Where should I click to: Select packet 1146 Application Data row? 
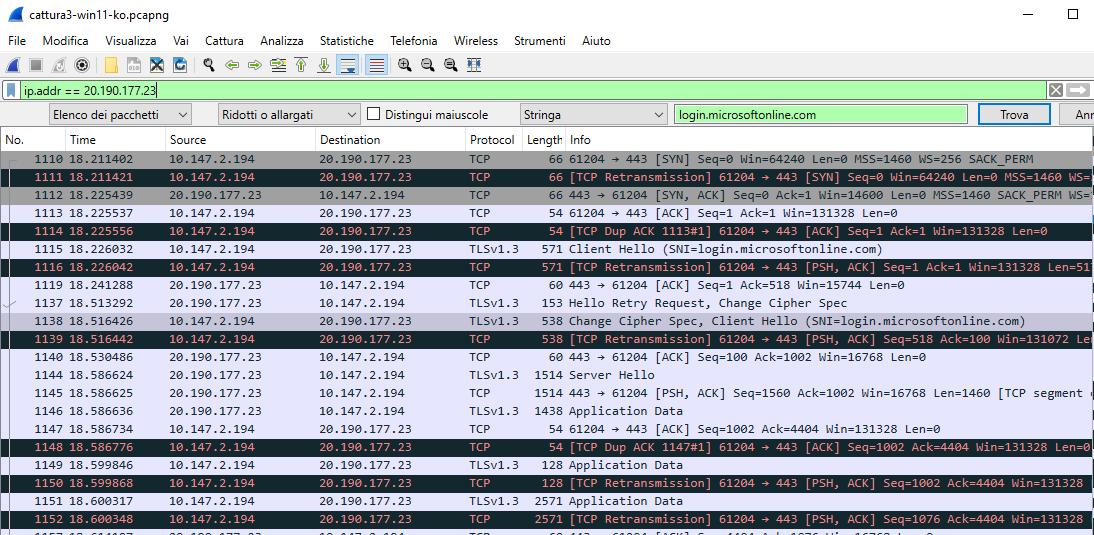(547, 411)
